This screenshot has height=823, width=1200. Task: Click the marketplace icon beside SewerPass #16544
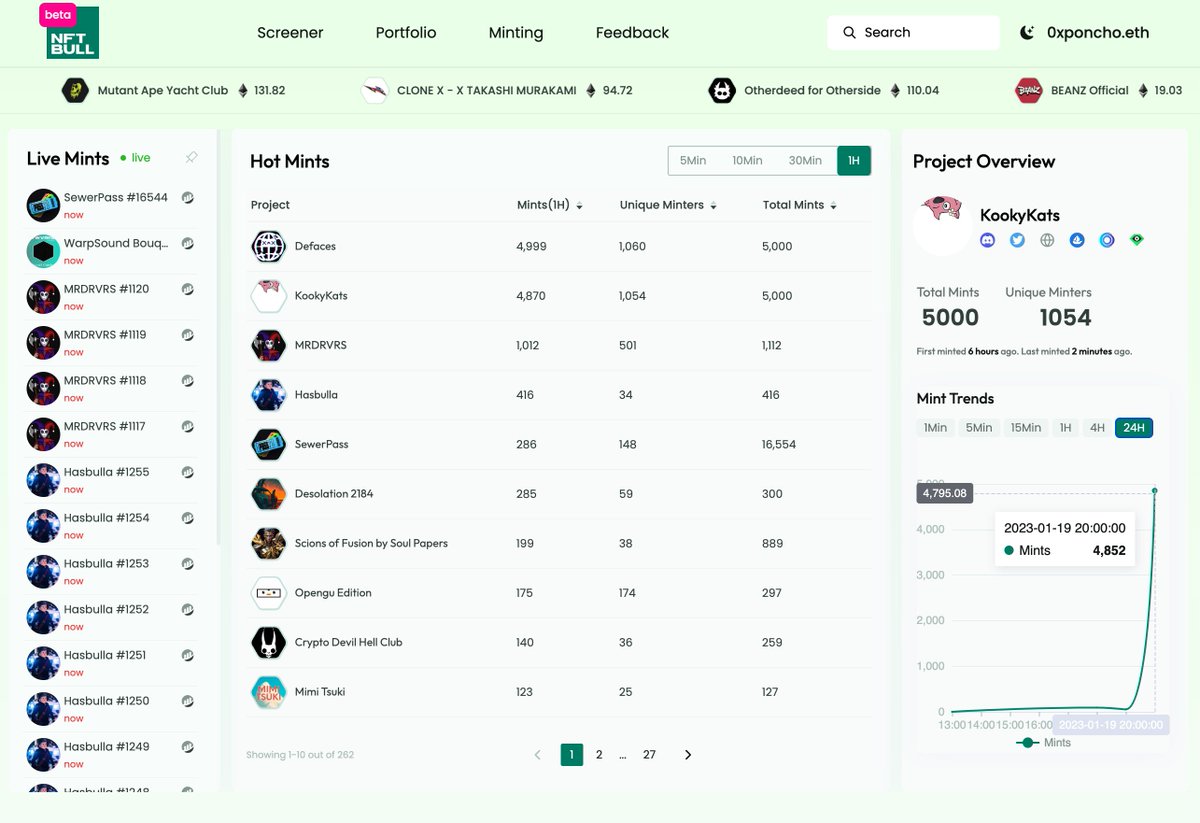click(x=187, y=197)
